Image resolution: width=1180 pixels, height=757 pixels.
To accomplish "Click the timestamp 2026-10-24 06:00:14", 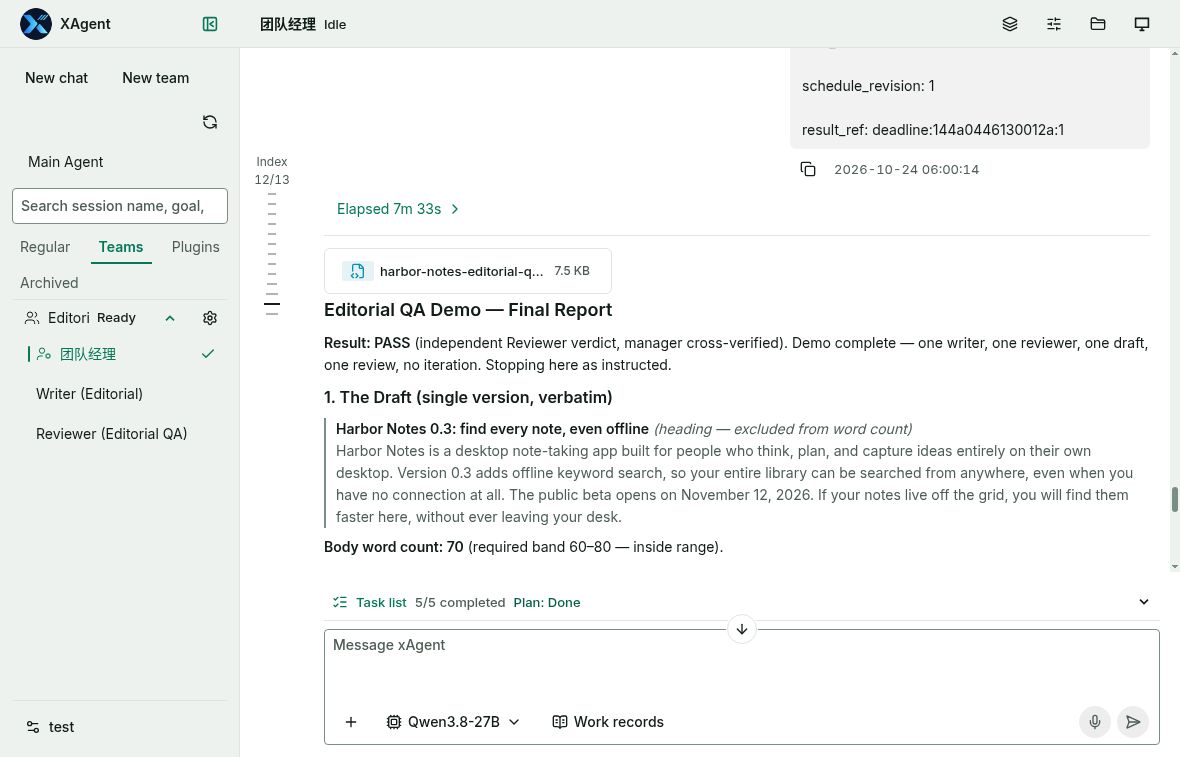I will pyautogui.click(x=906, y=169).
